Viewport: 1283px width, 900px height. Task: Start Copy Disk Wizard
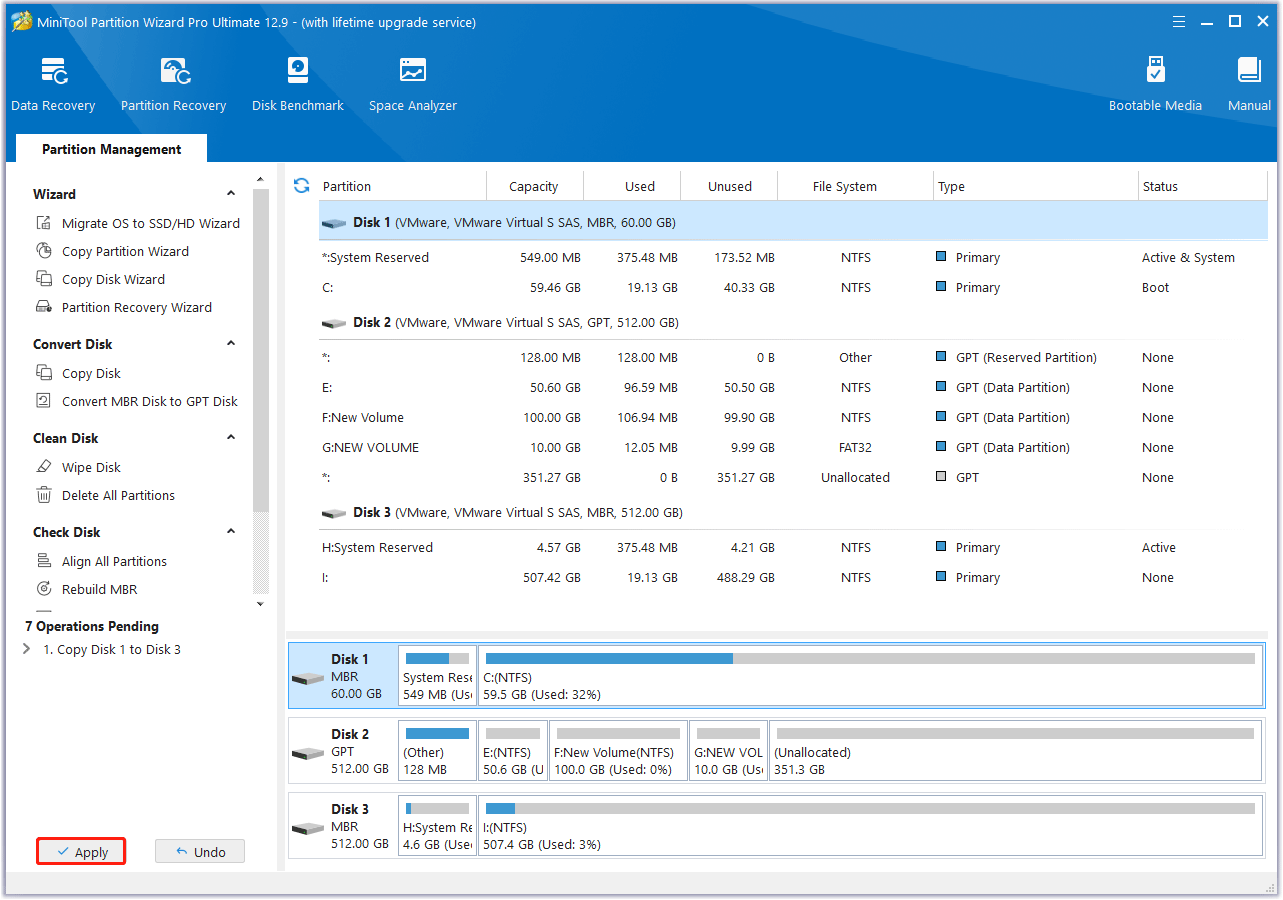(x=101, y=279)
